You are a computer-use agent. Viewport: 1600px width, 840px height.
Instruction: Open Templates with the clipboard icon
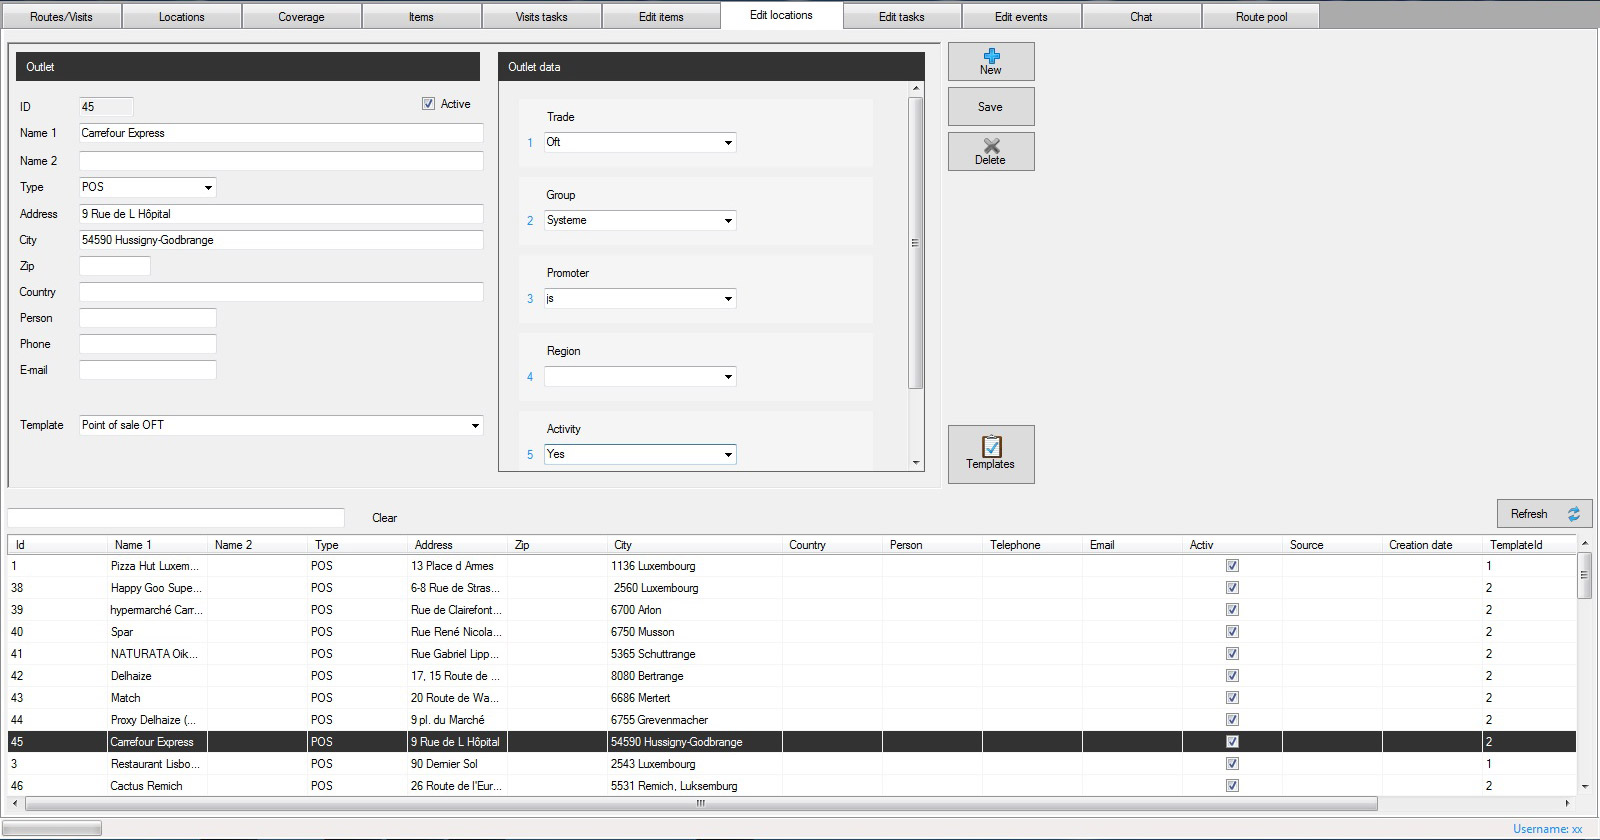[x=990, y=454]
